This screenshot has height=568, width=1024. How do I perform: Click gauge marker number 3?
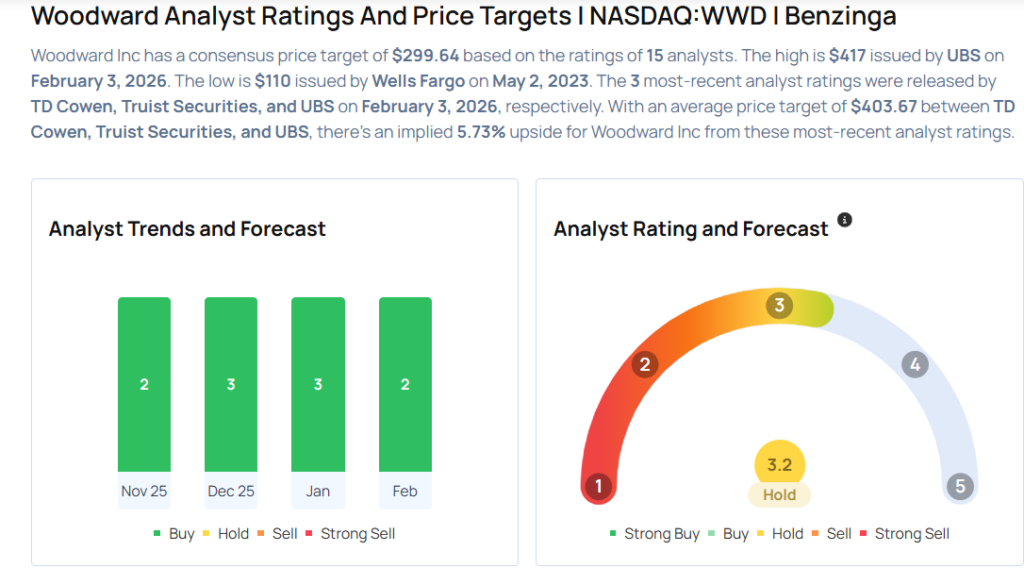click(x=780, y=305)
